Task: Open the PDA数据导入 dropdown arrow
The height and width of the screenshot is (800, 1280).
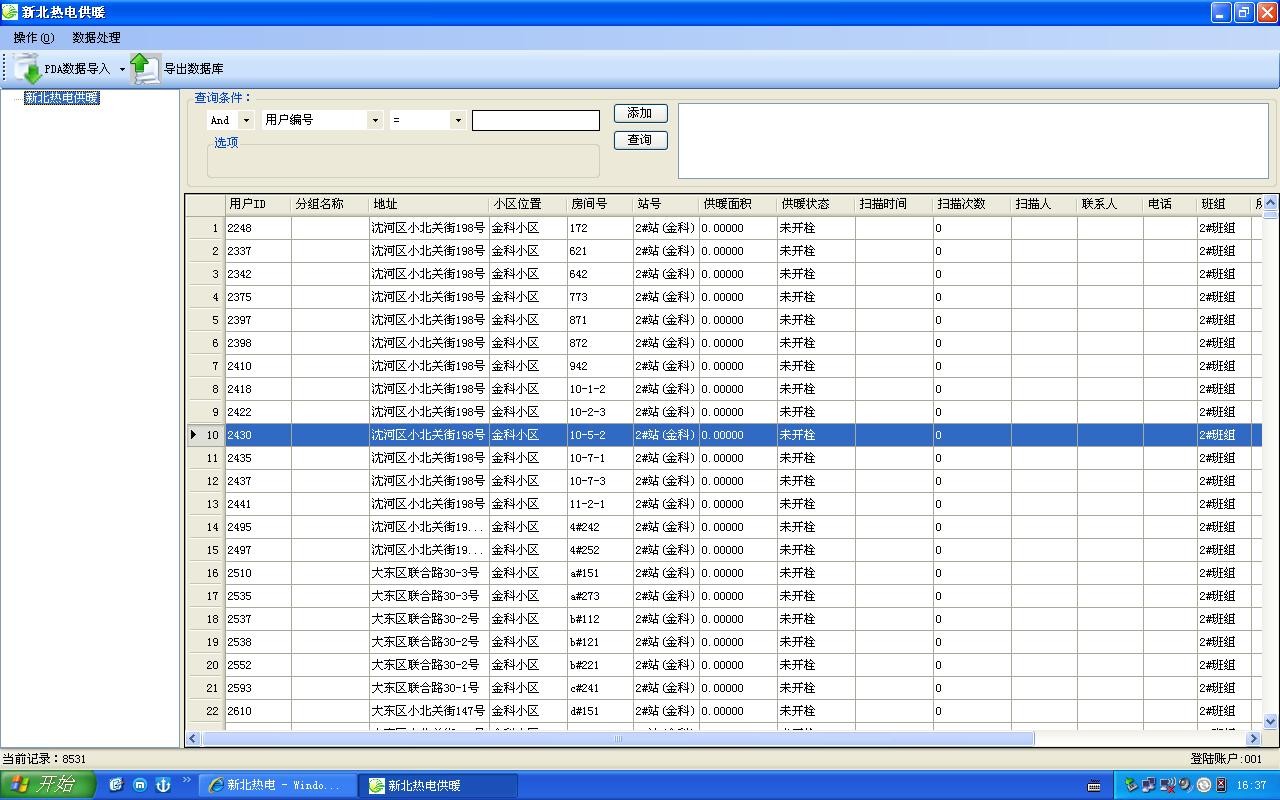Action: pos(122,69)
